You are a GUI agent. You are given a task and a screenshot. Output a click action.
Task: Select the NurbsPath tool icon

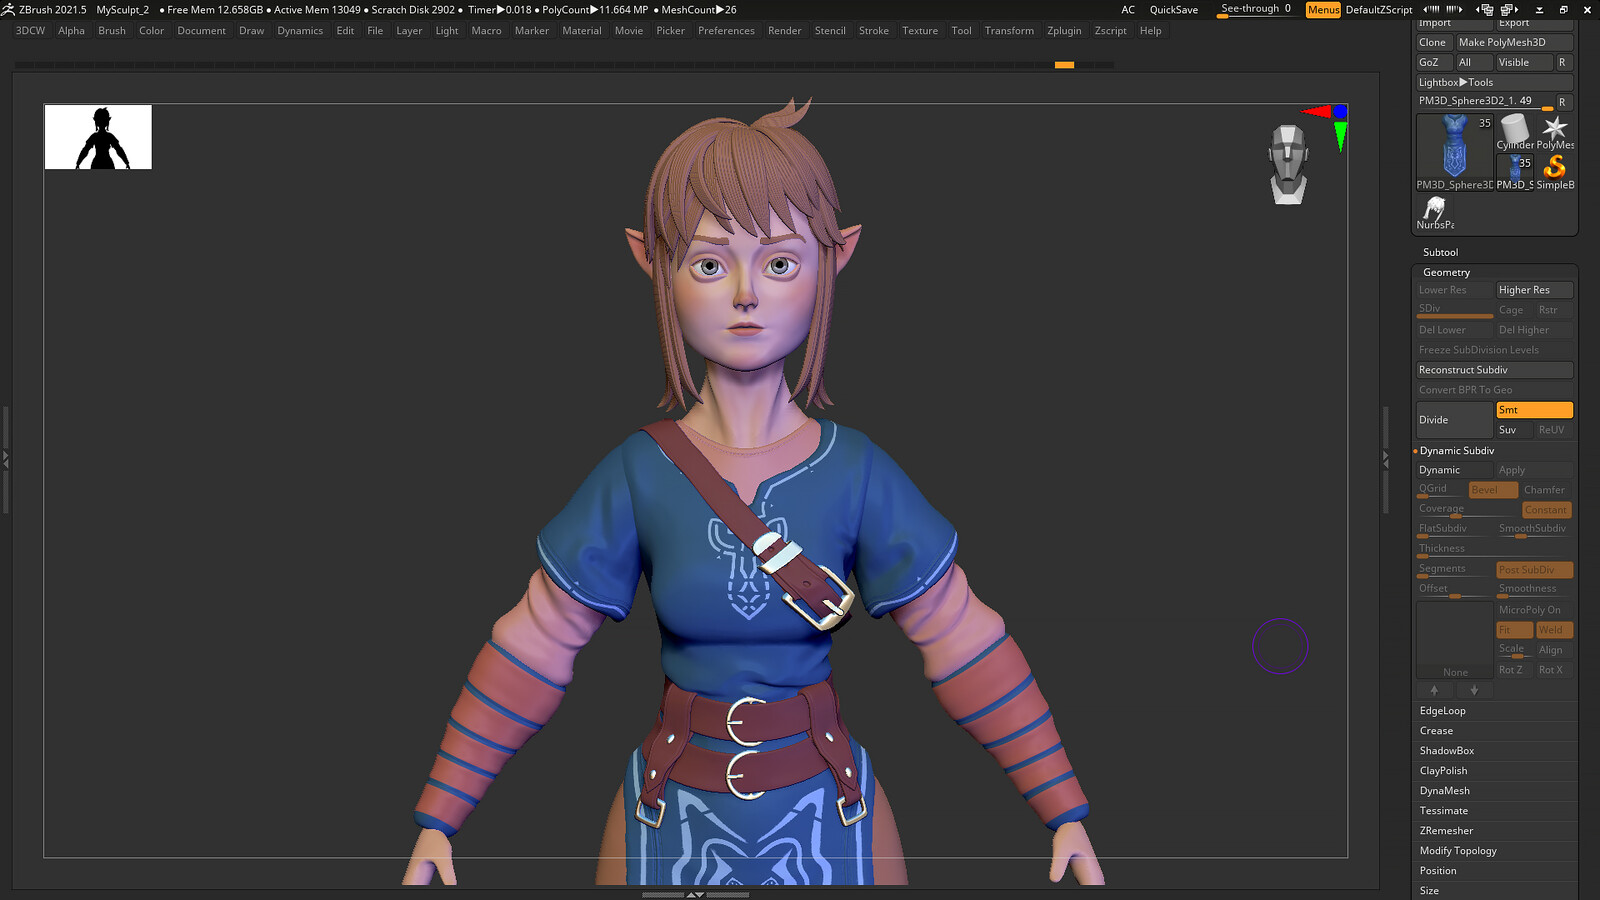pos(1435,210)
